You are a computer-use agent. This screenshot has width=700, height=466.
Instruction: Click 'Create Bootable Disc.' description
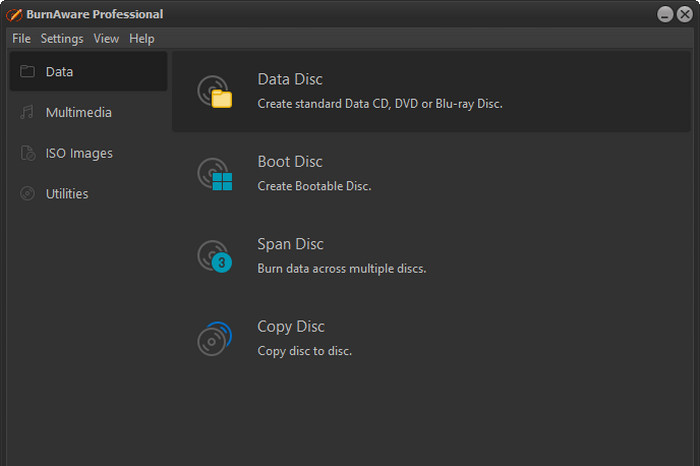click(314, 186)
